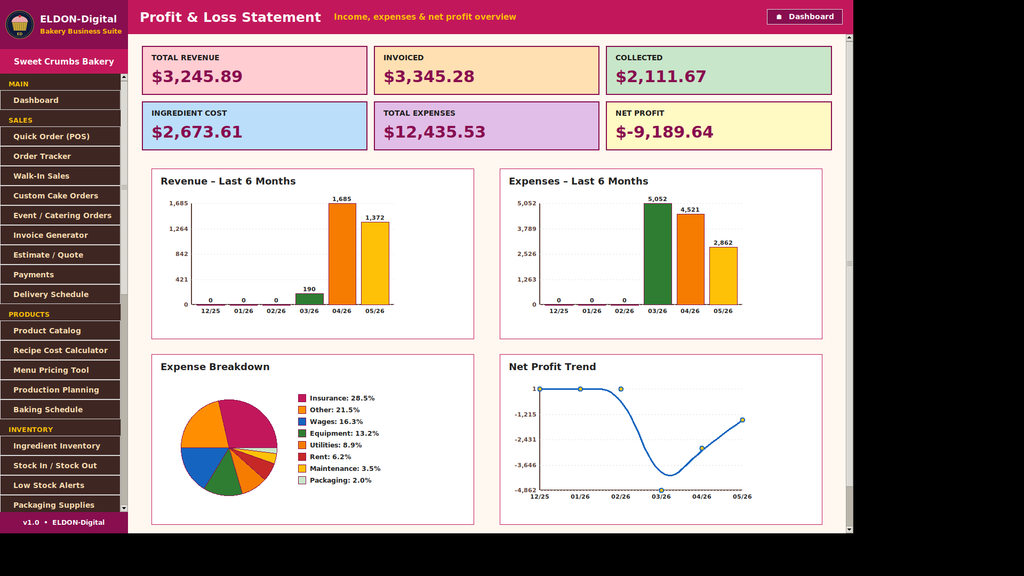The width and height of the screenshot is (1024, 576).
Task: Click the 05/26 point on Net Profit Trend
Action: (743, 420)
